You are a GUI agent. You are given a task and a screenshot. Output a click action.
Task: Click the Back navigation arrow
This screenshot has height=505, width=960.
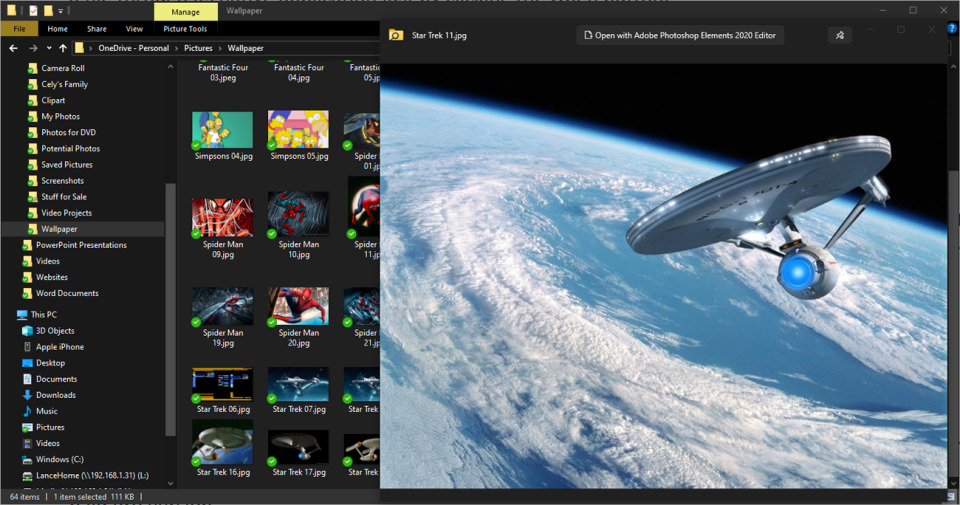pos(13,48)
